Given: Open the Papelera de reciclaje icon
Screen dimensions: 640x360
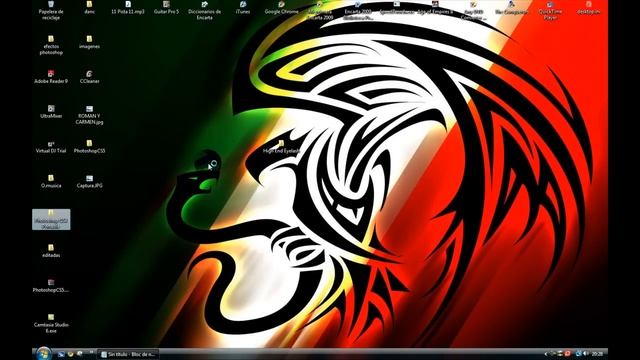Looking at the screenshot, I should pyautogui.click(x=51, y=10).
